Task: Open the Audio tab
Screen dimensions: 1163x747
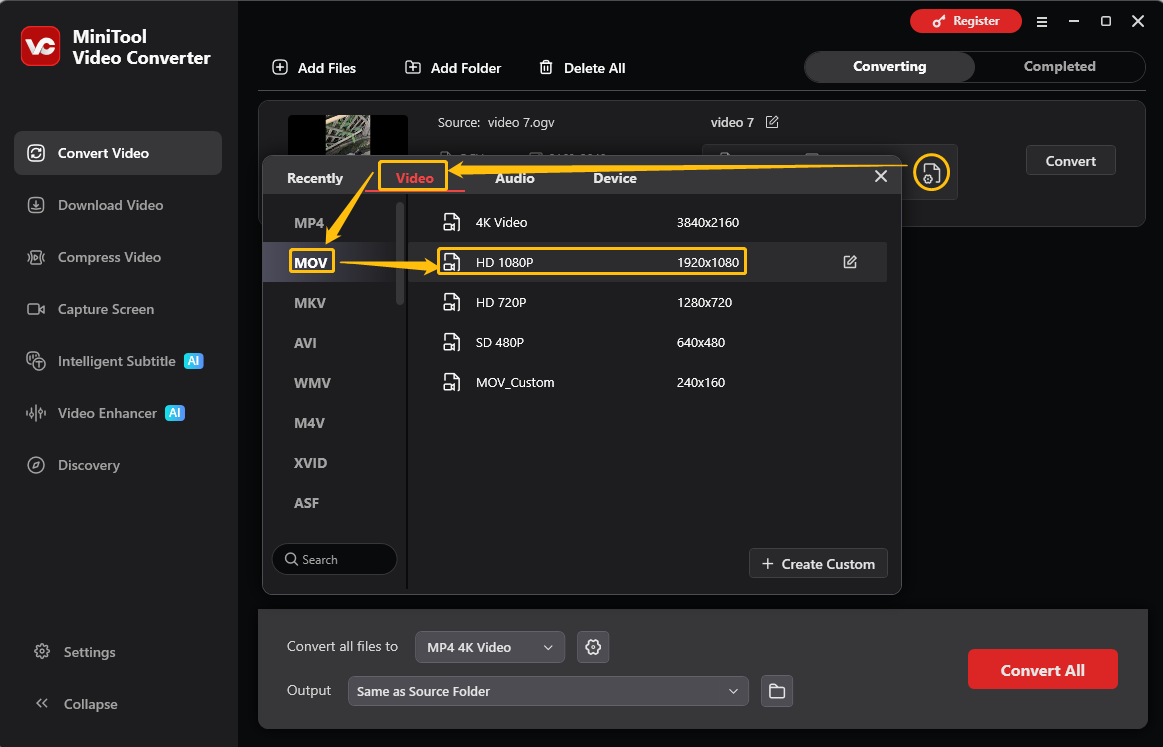Action: pyautogui.click(x=515, y=178)
